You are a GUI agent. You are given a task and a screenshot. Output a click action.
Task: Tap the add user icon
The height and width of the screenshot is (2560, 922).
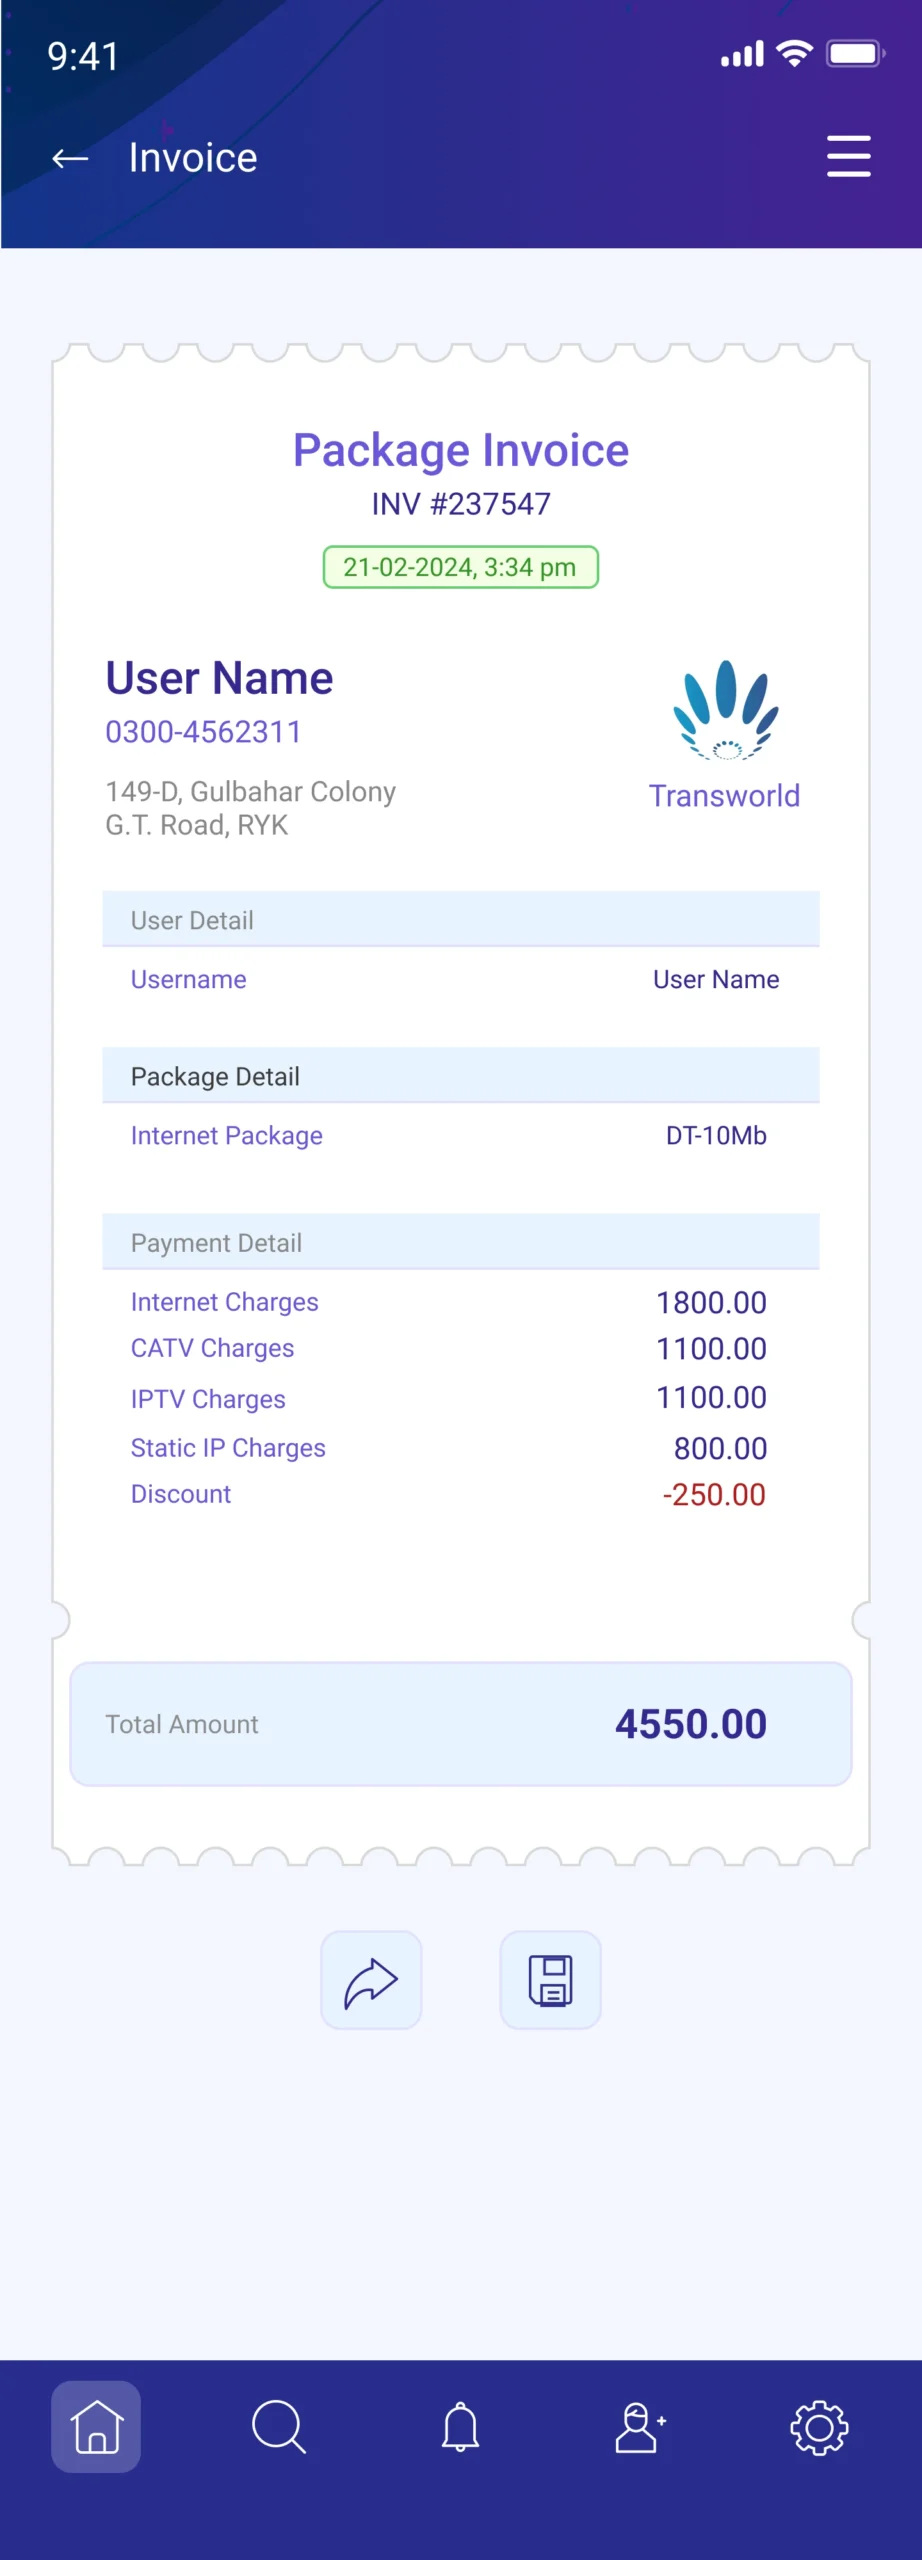tap(640, 2427)
